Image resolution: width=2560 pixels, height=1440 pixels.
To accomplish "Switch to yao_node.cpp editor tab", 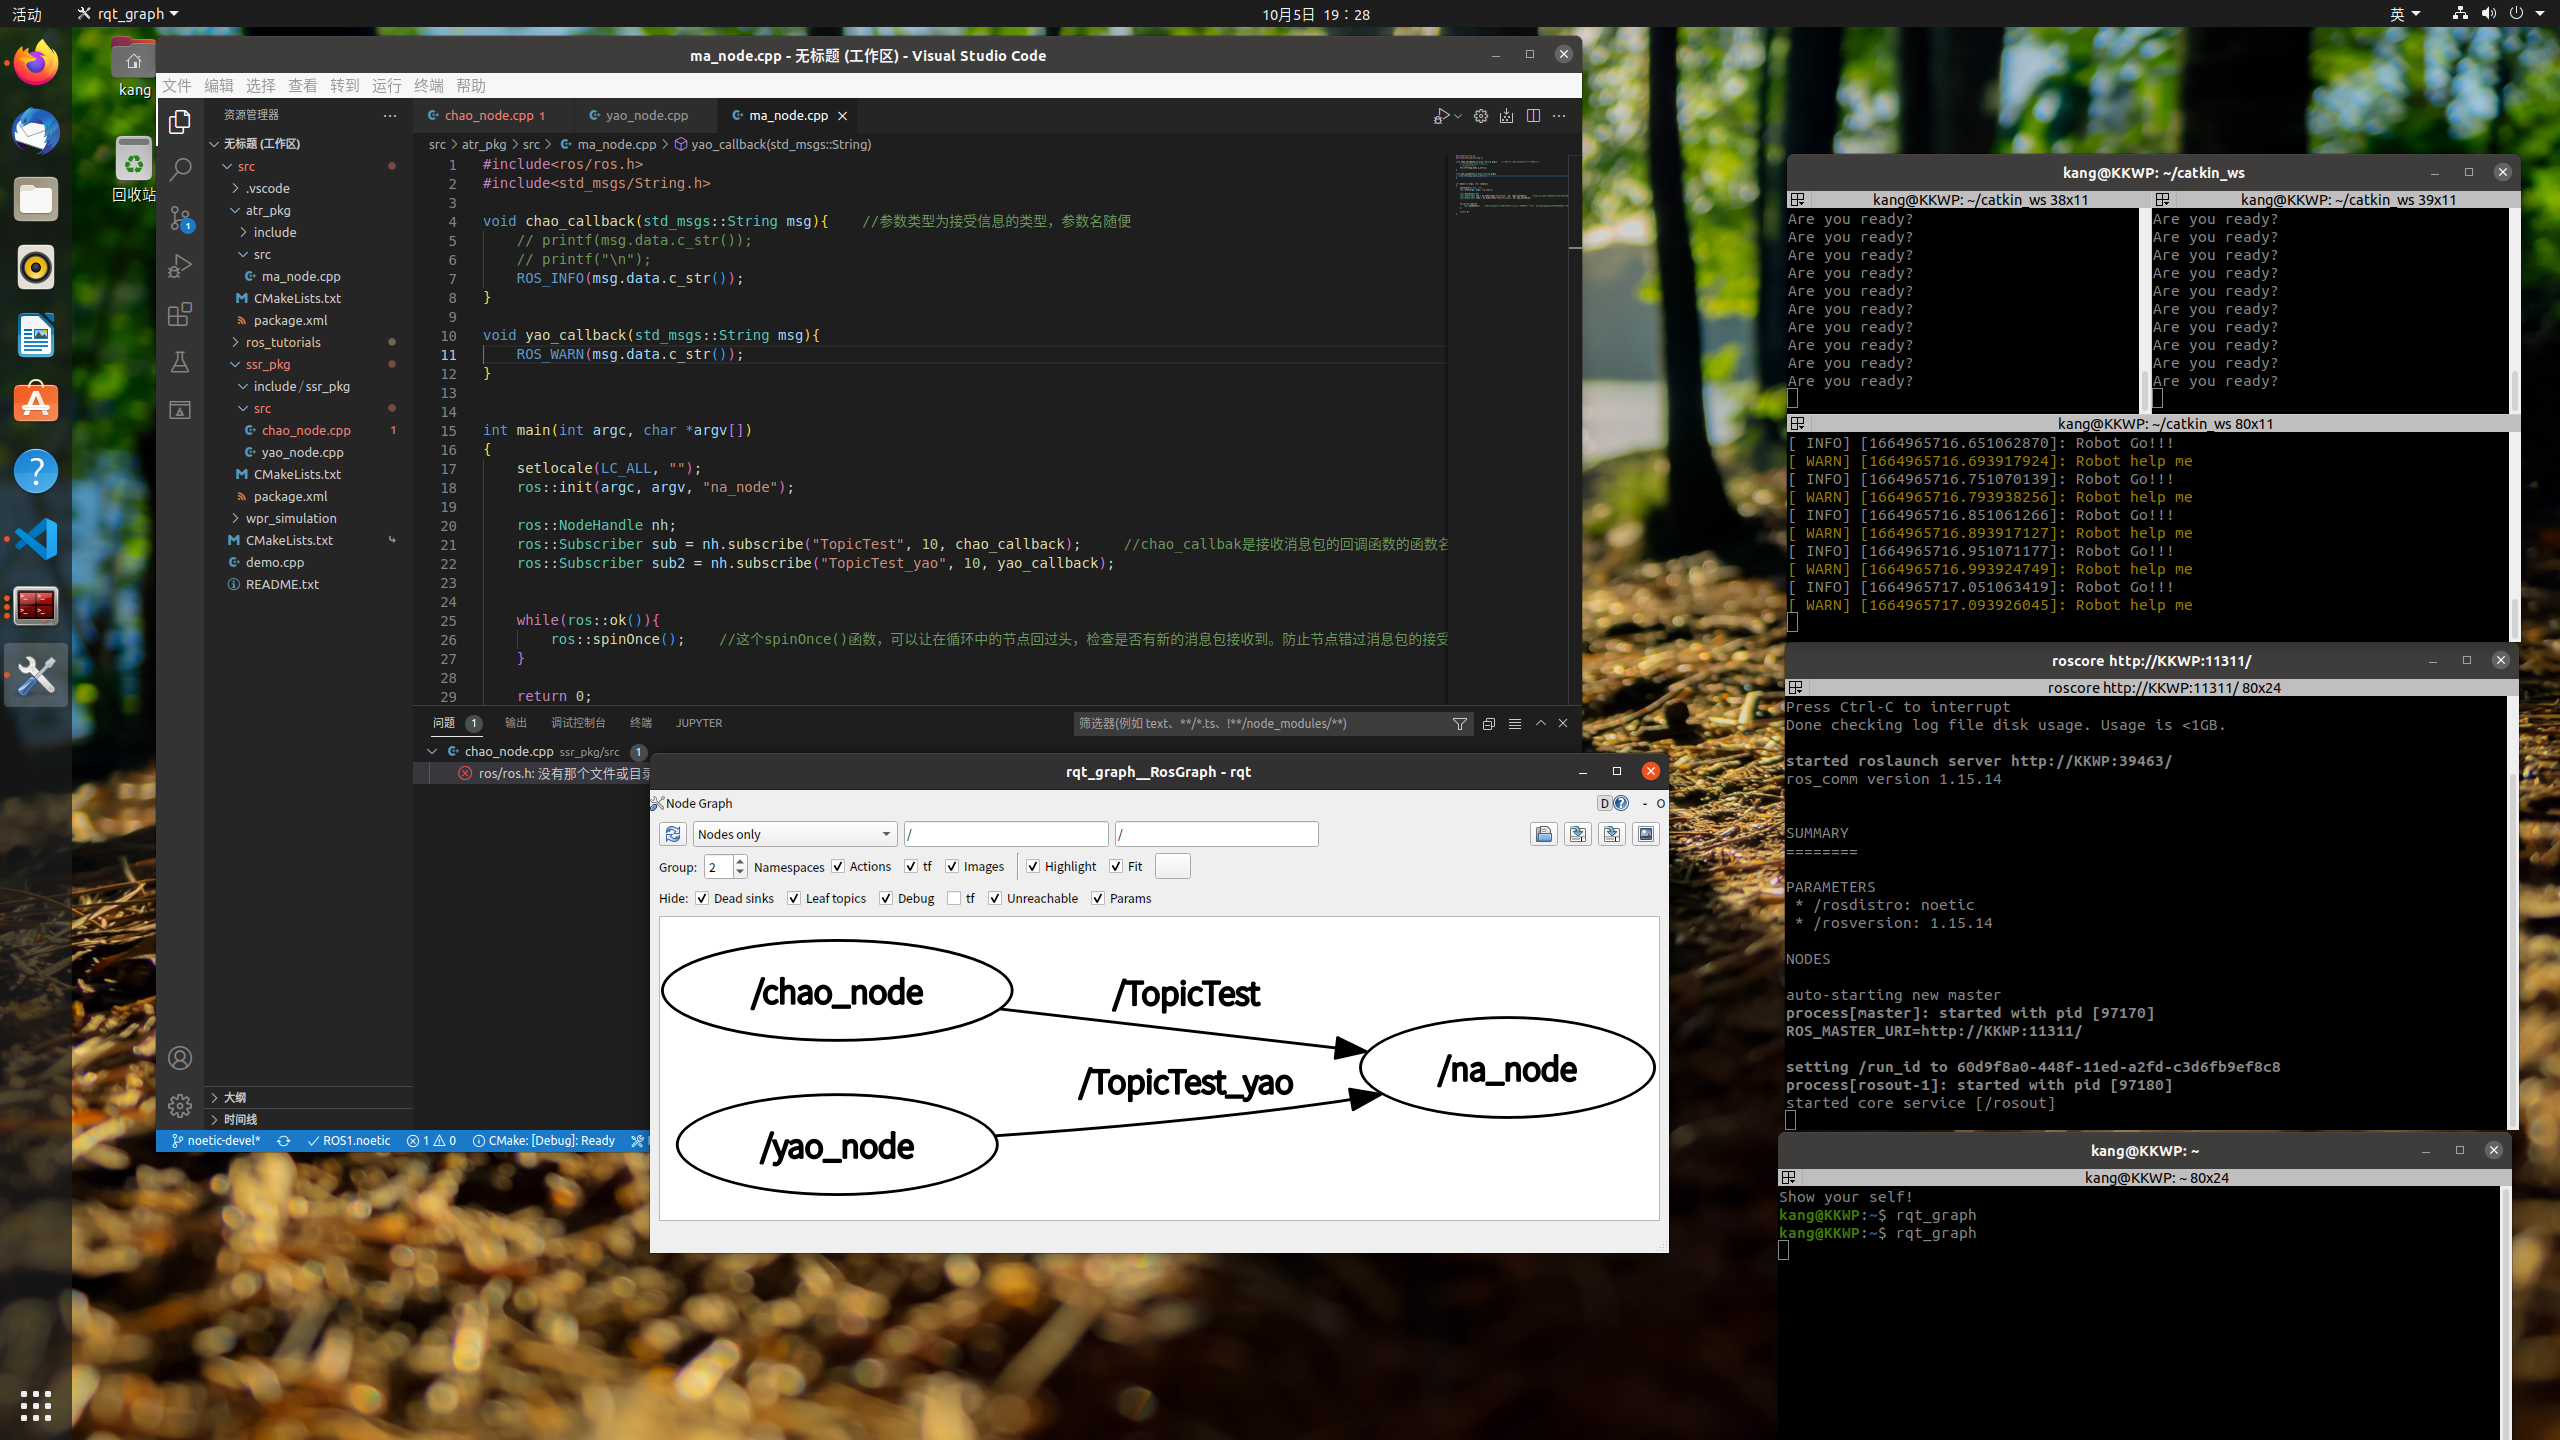I will coord(646,116).
